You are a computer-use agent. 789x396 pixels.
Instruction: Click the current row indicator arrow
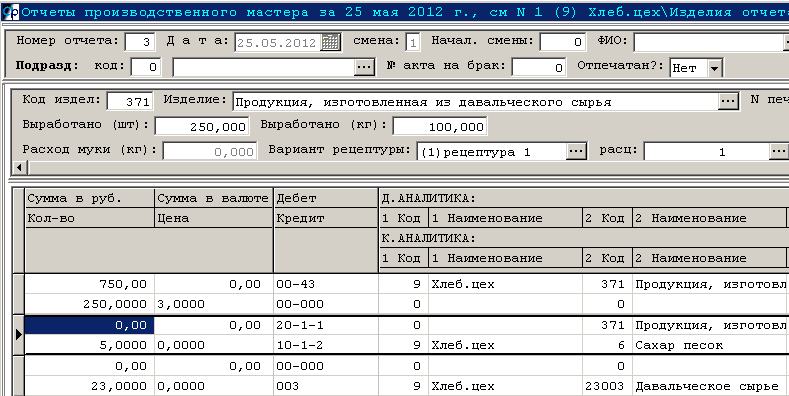click(x=19, y=335)
